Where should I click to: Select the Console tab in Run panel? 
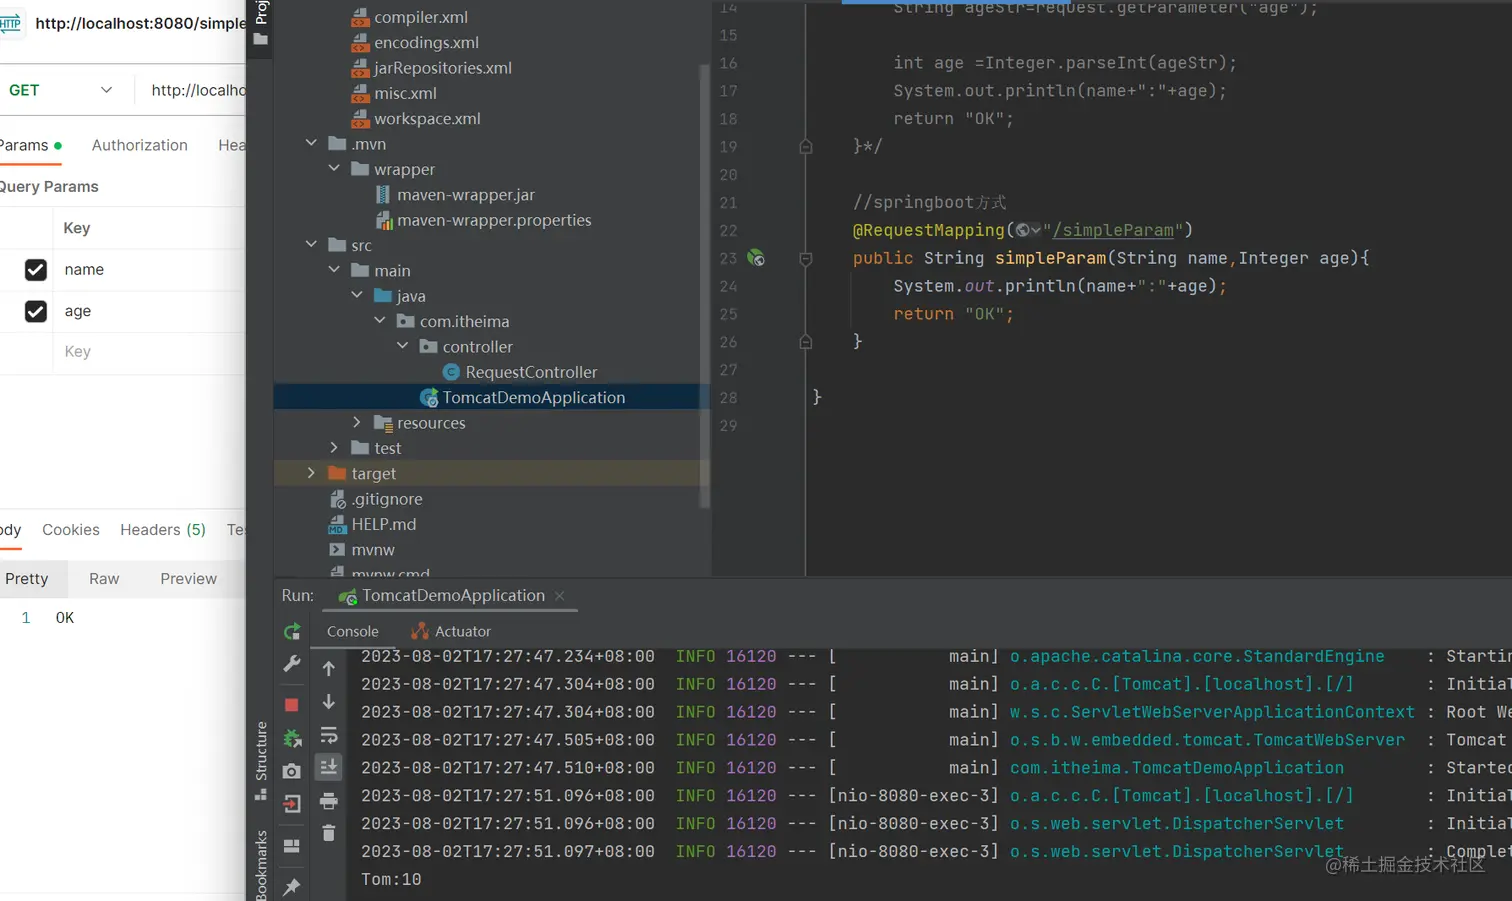pyautogui.click(x=353, y=631)
